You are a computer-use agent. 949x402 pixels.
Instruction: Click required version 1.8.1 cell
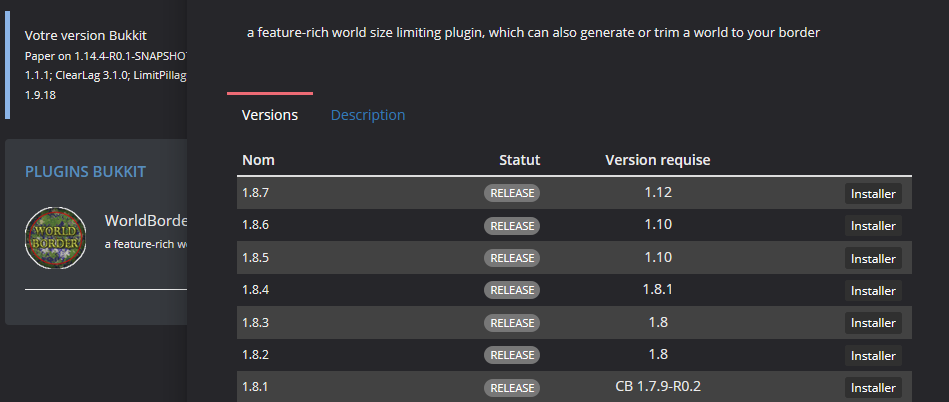658,289
